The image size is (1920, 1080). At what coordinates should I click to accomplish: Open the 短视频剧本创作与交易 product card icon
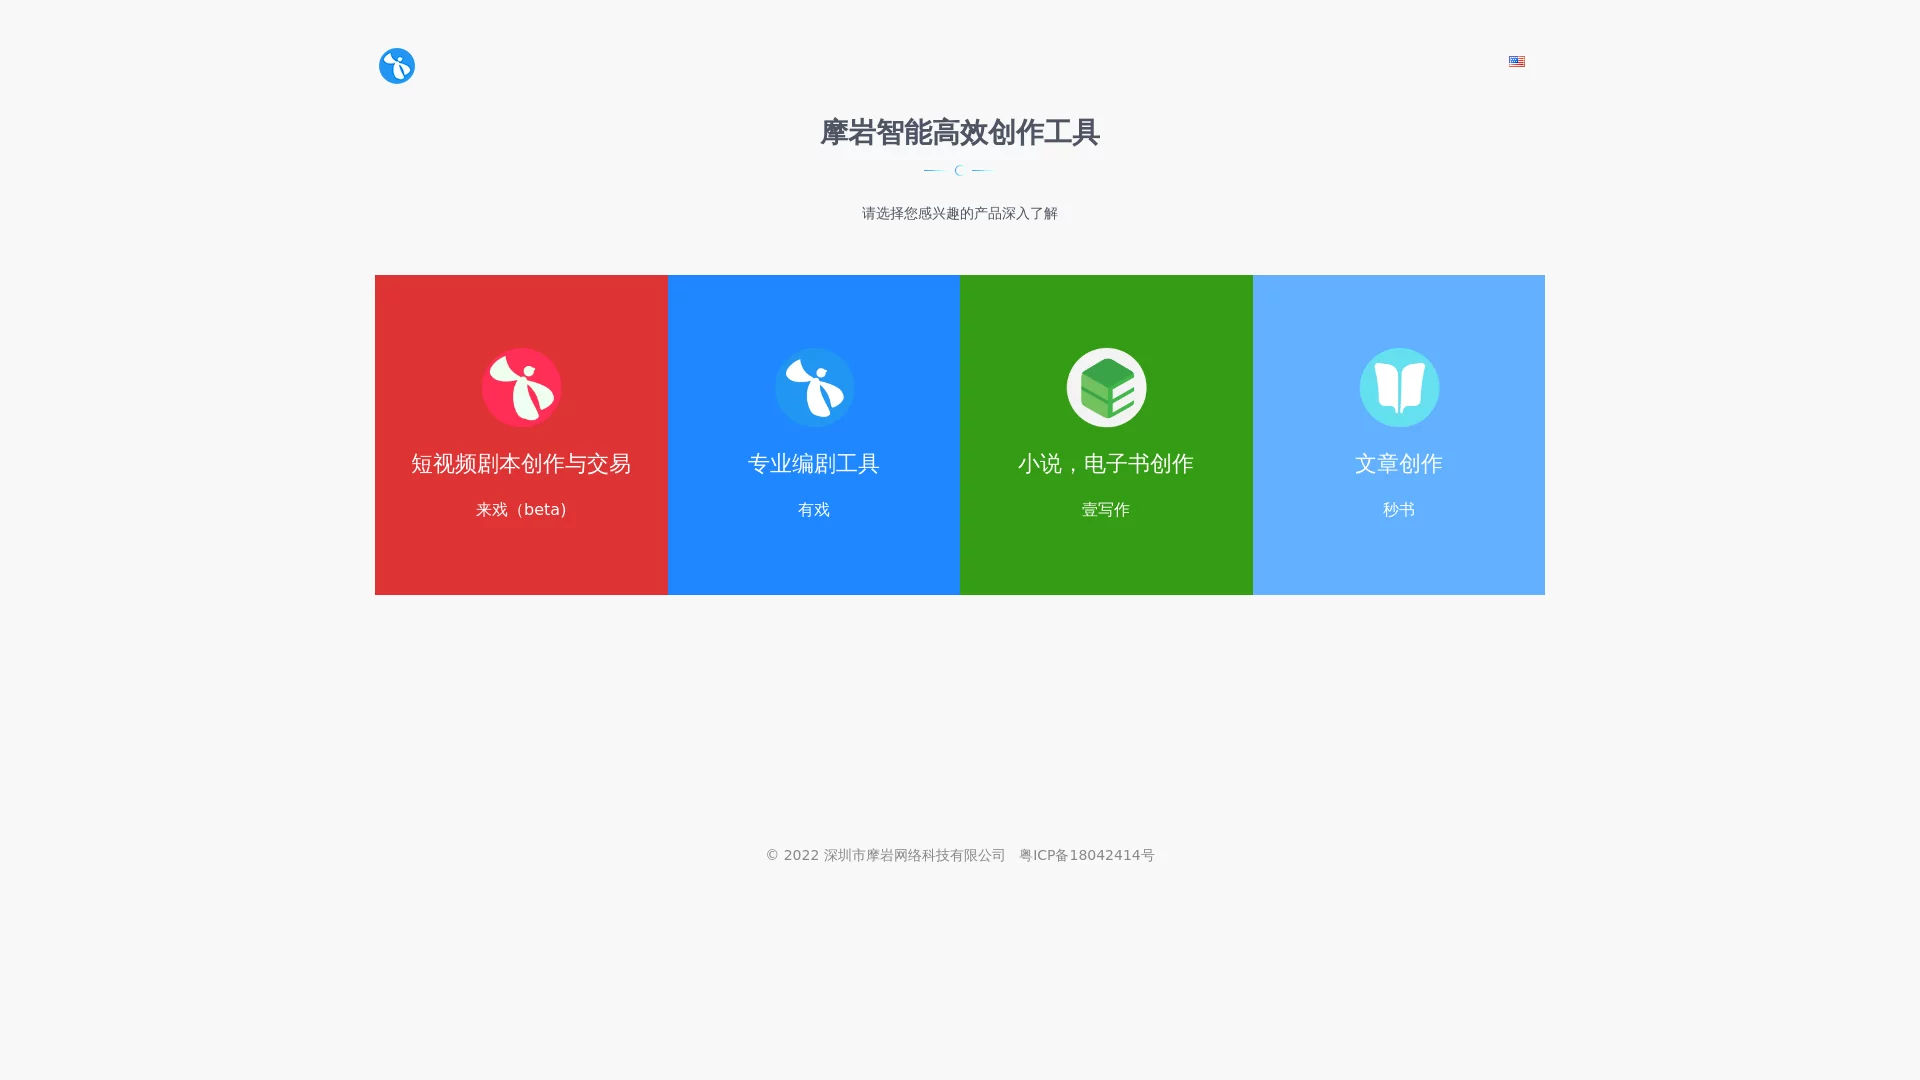521,387
